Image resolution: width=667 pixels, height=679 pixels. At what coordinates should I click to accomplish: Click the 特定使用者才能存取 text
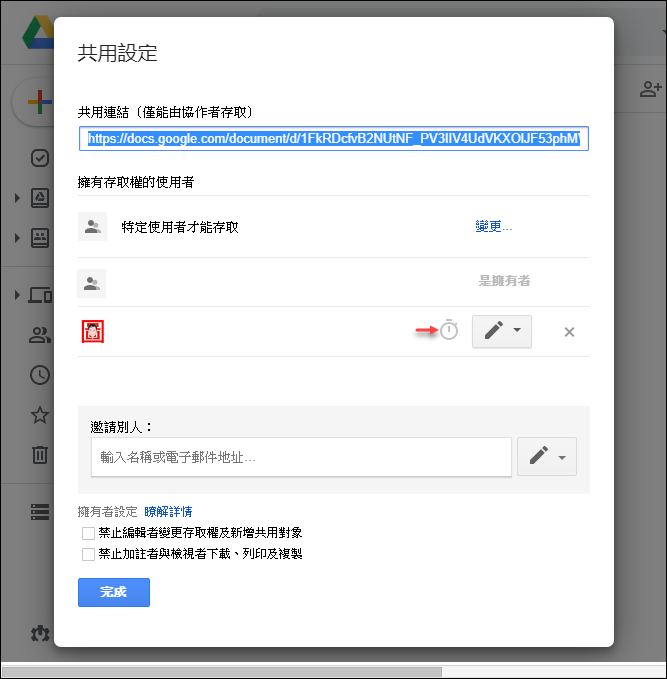click(180, 227)
